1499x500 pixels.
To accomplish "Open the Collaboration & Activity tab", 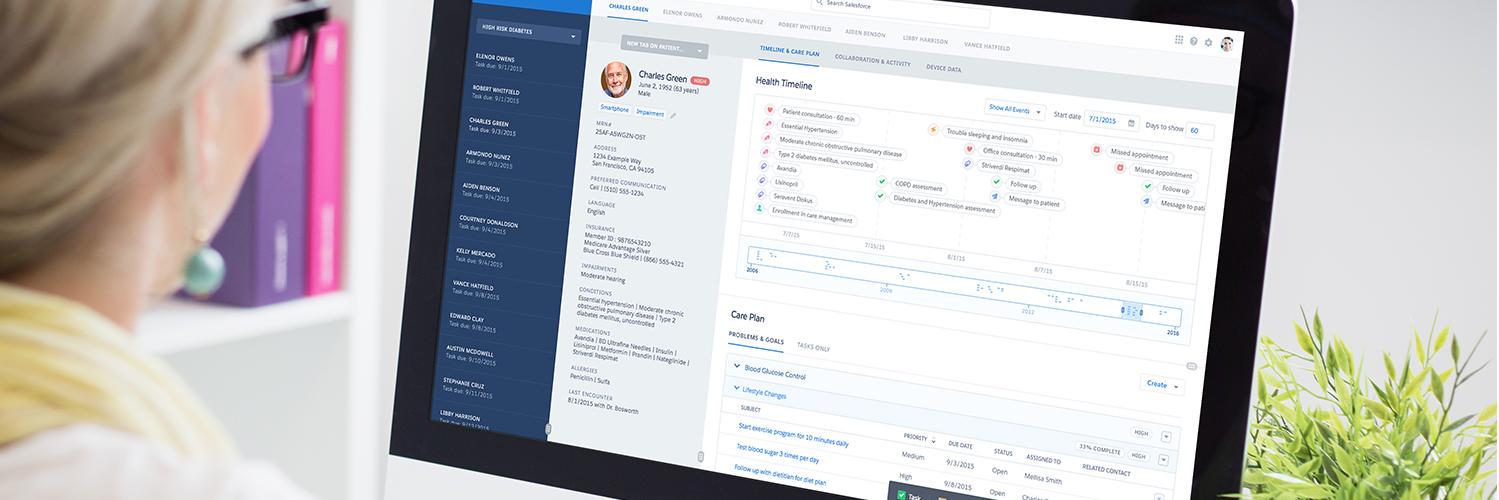I will click(x=872, y=61).
